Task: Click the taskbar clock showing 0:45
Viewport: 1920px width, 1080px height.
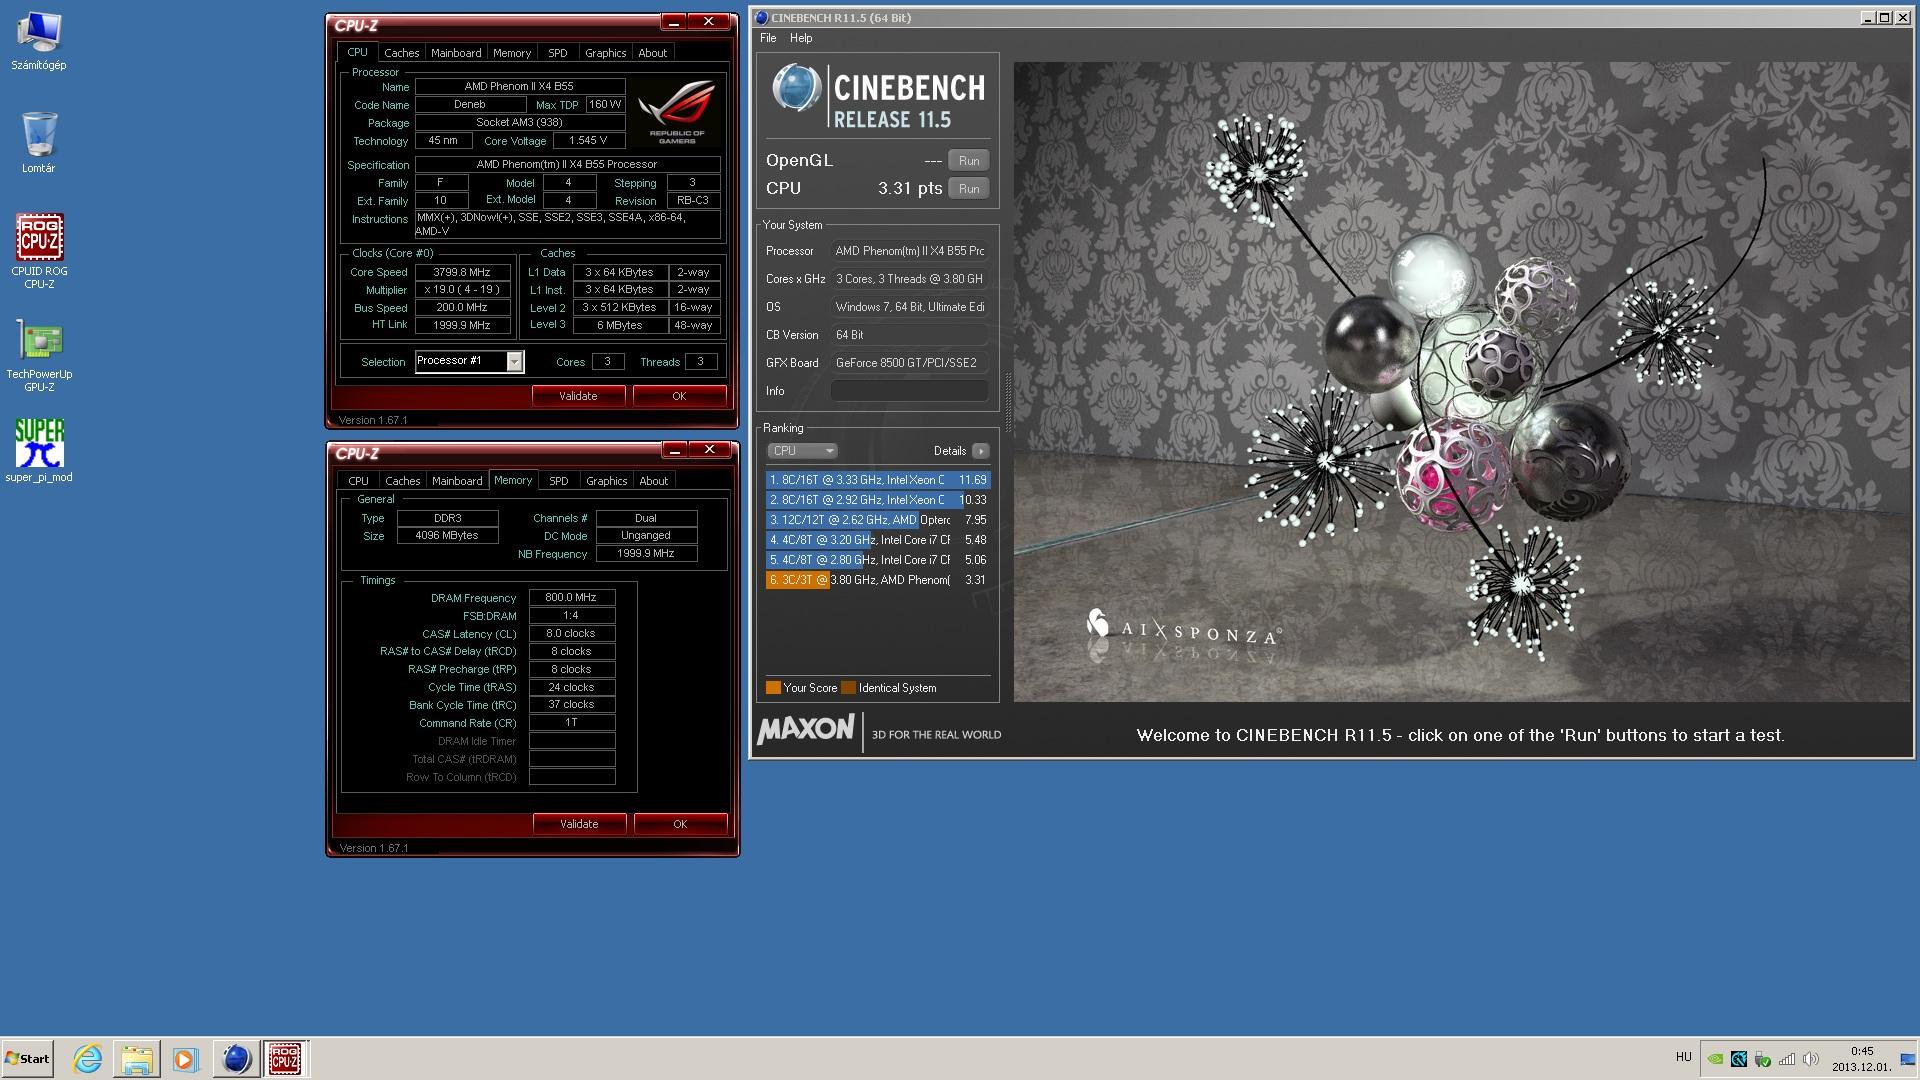Action: point(1861,1059)
